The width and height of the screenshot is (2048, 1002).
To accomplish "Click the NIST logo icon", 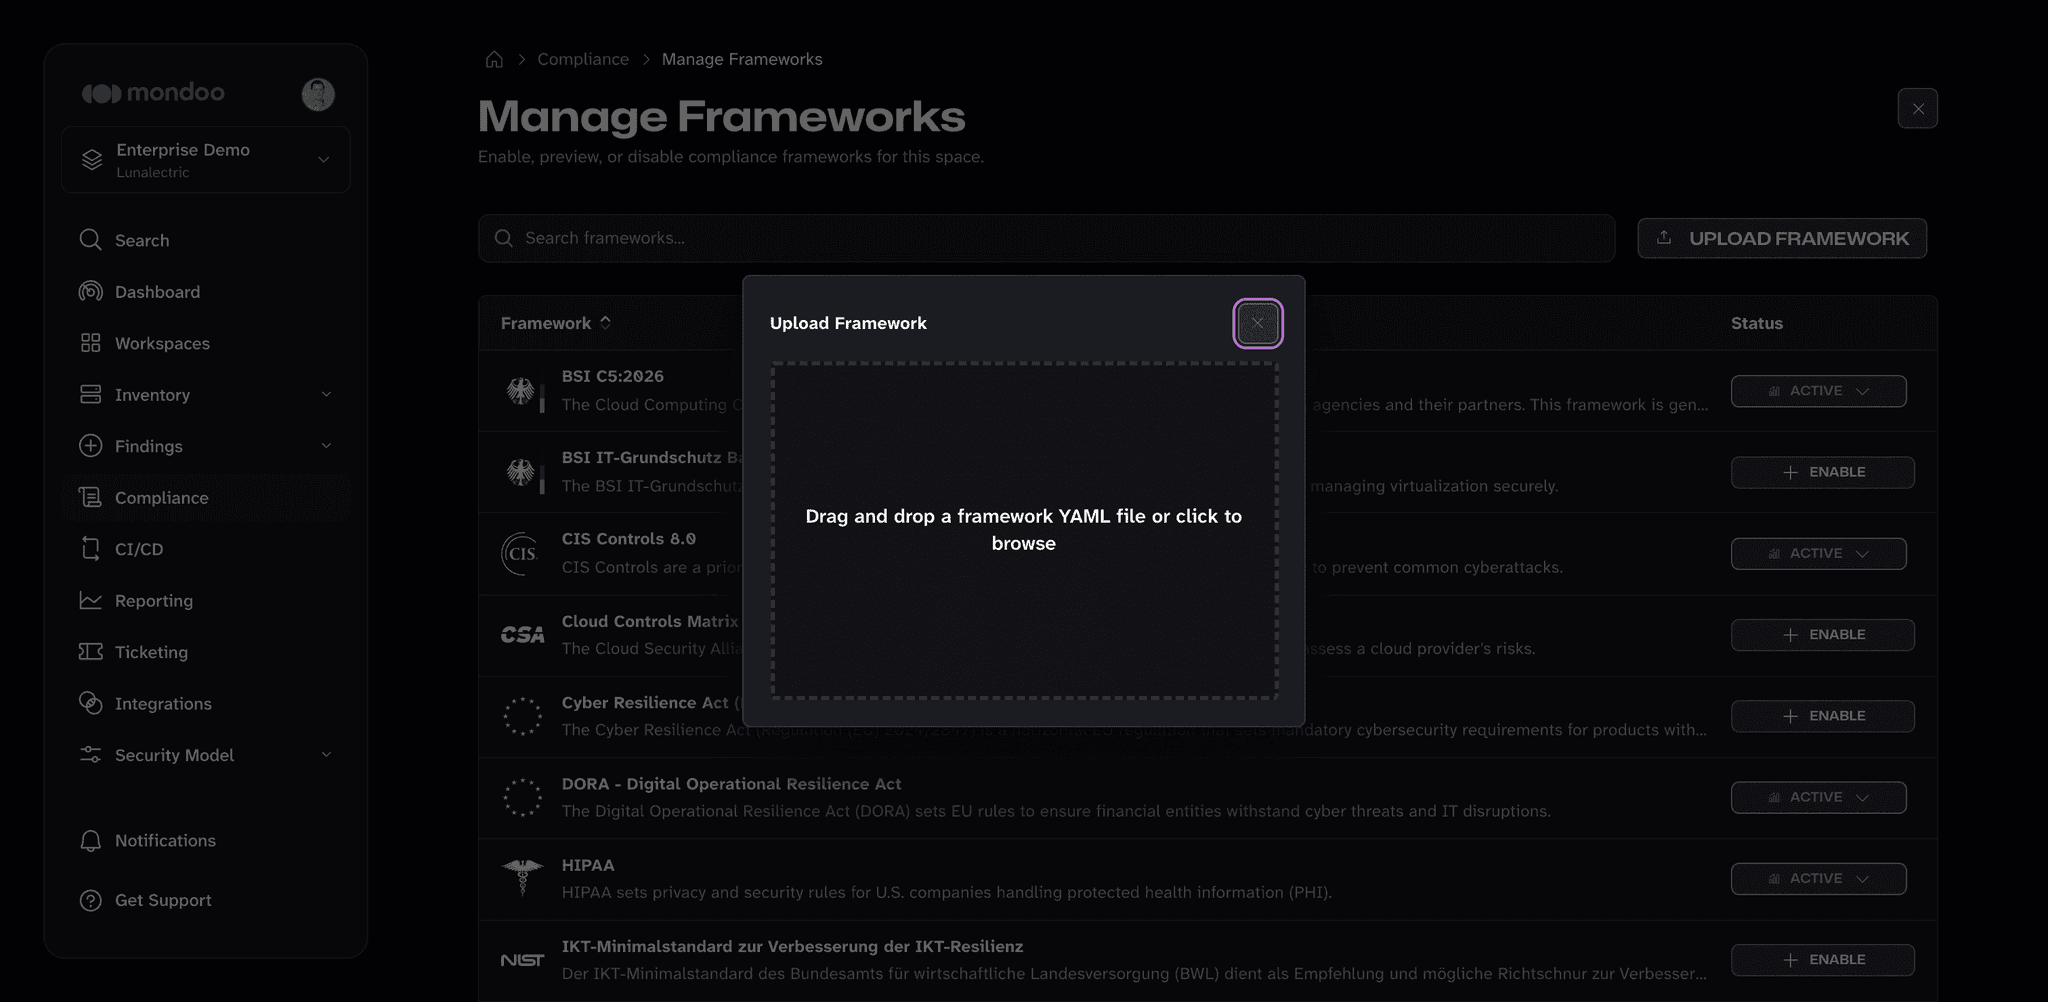I will pyautogui.click(x=522, y=960).
